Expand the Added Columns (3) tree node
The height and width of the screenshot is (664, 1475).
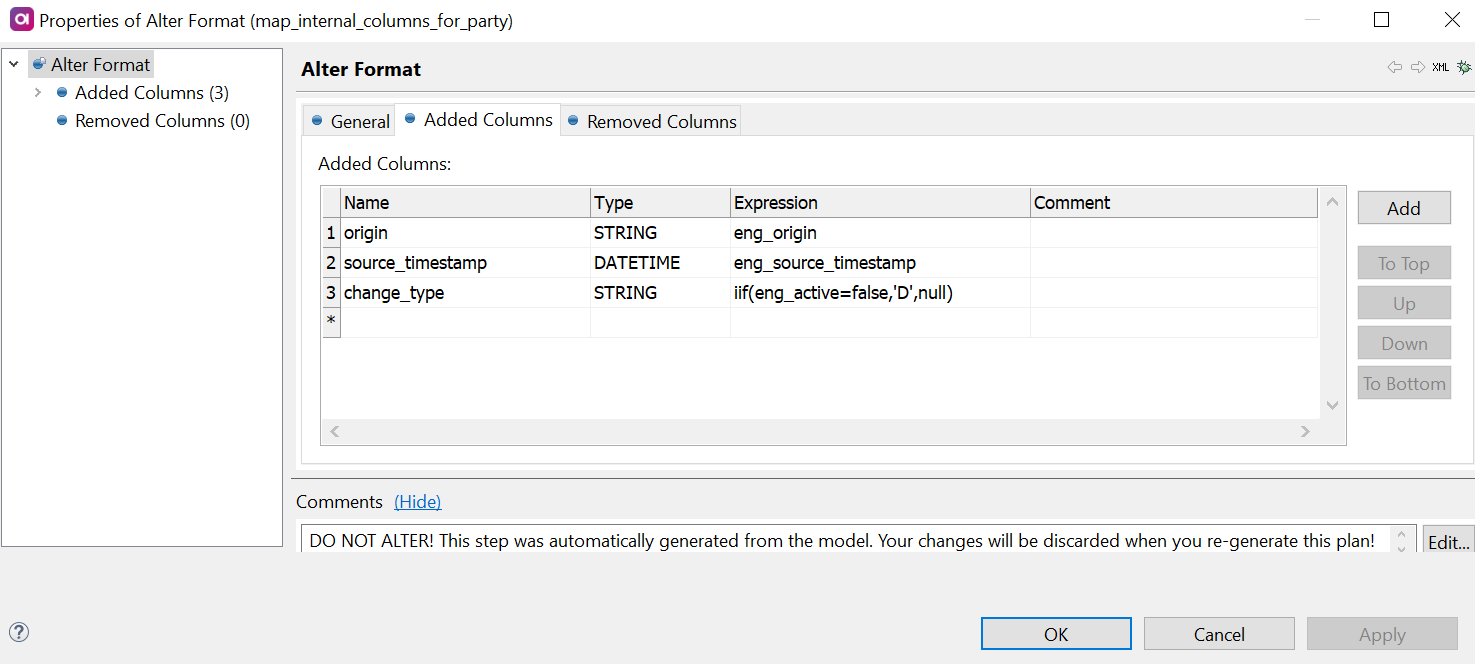coord(38,93)
